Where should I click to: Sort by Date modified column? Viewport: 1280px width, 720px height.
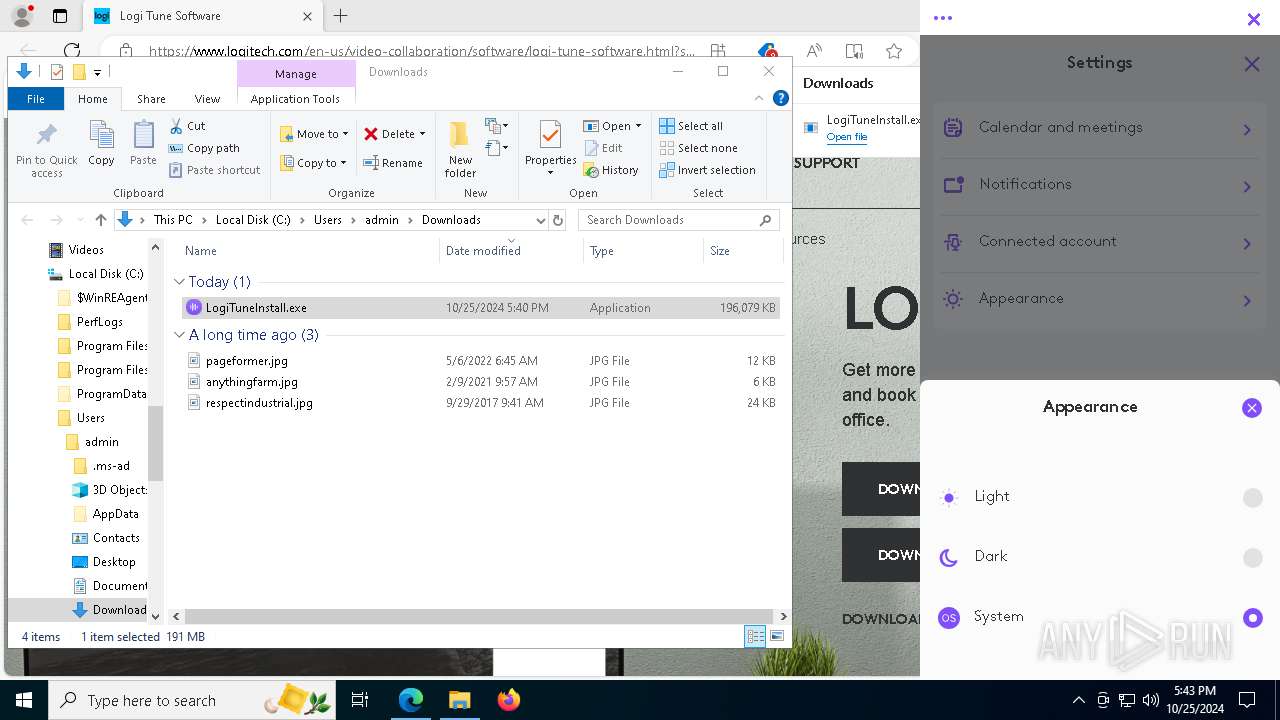click(511, 251)
